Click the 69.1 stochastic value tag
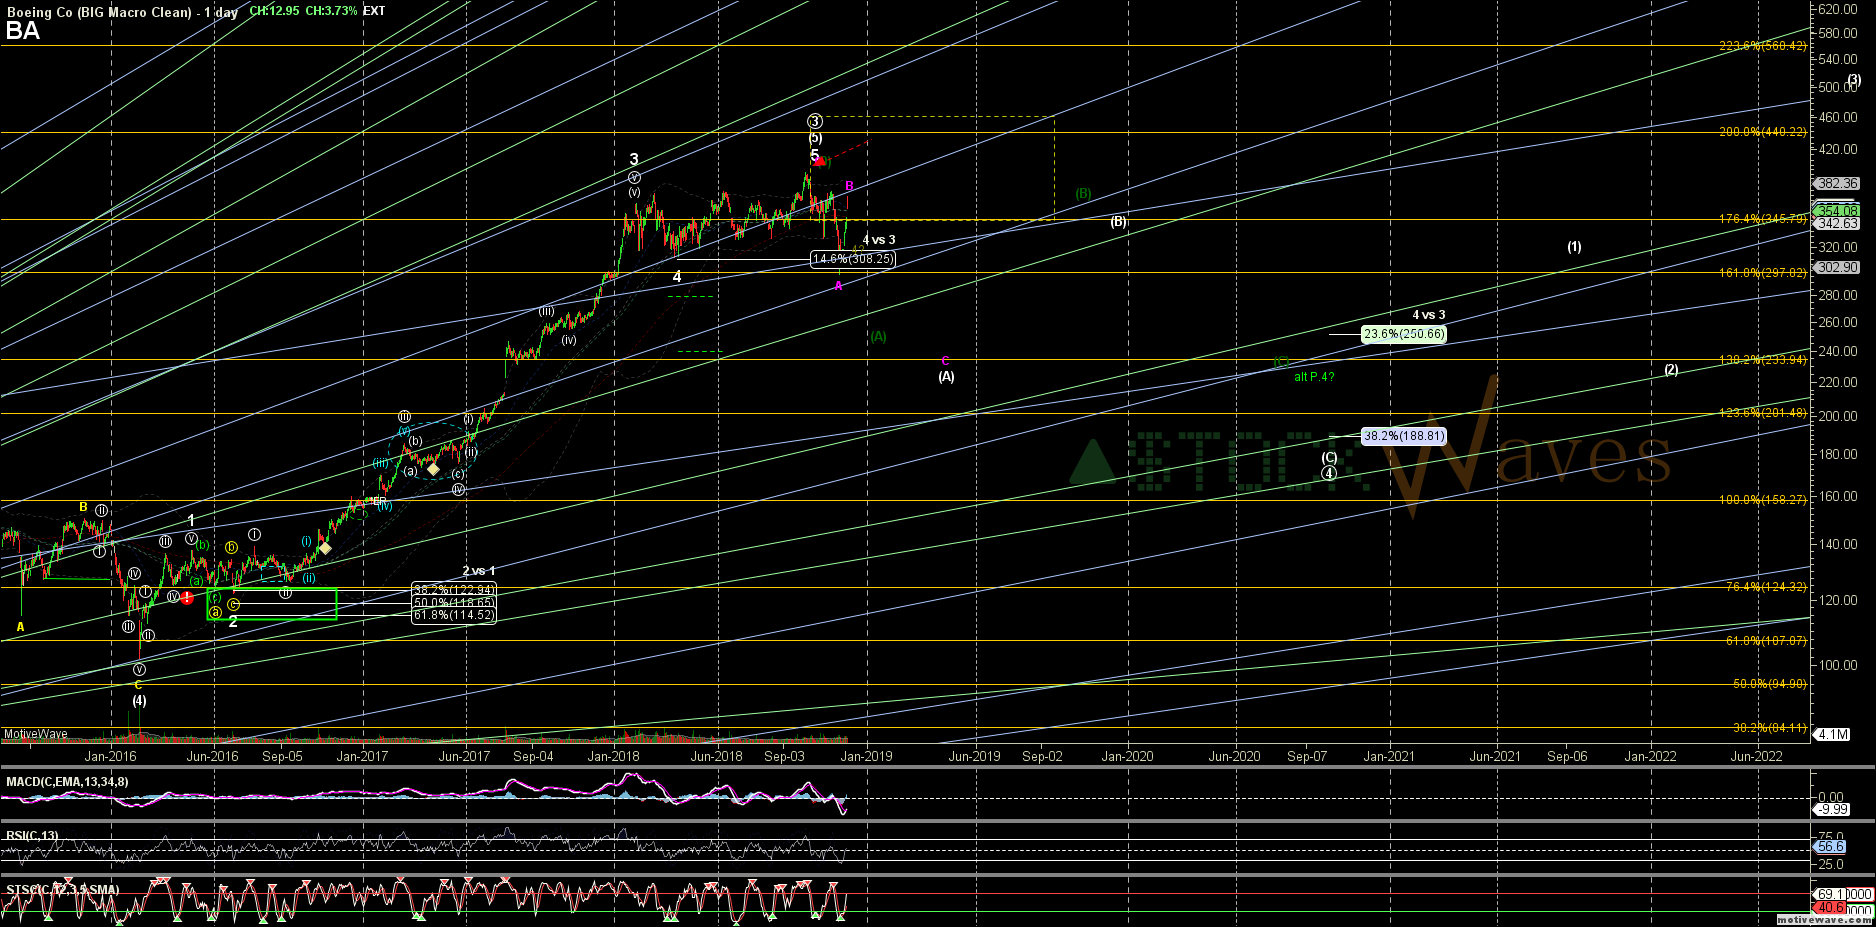 [x=1830, y=894]
